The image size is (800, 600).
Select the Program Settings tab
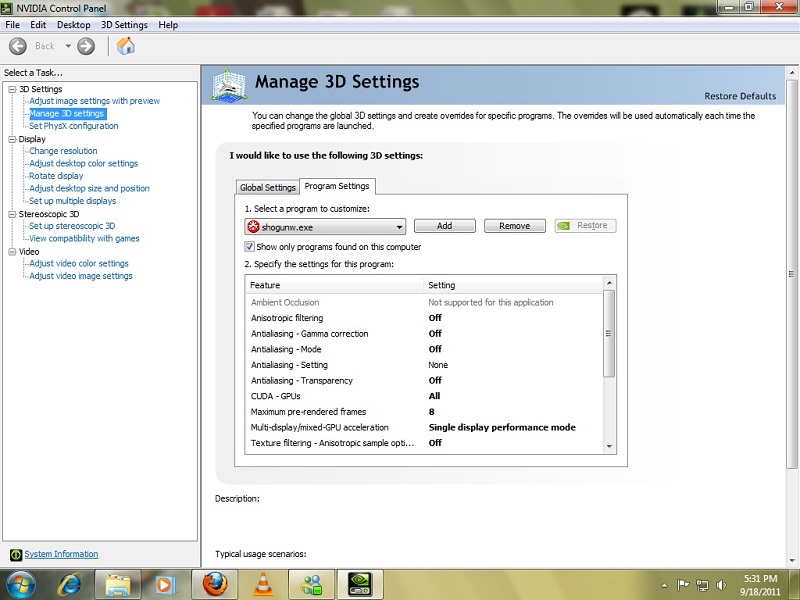pyautogui.click(x=337, y=186)
